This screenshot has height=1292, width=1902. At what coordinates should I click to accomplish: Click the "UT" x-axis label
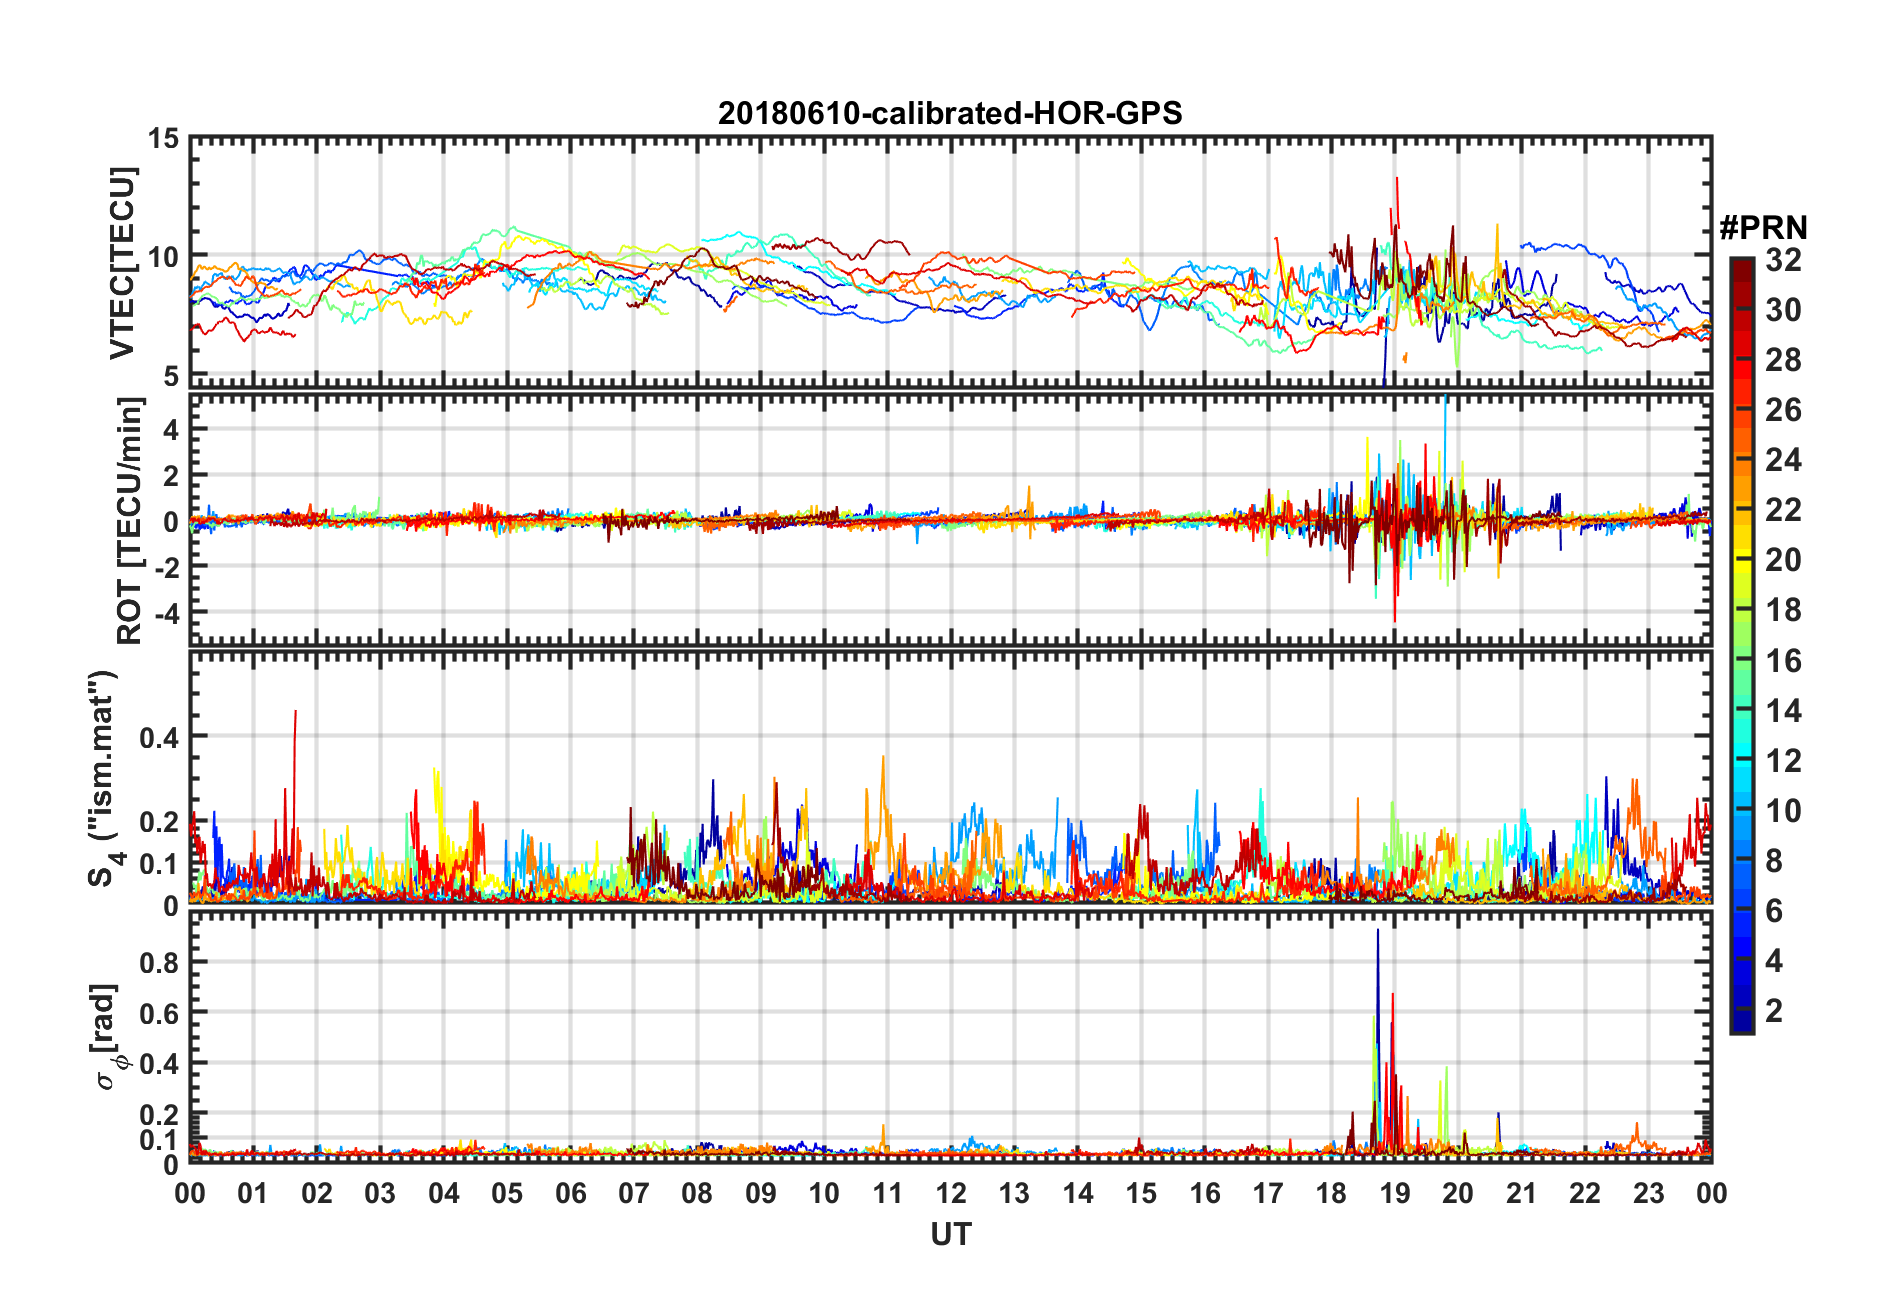[950, 1235]
